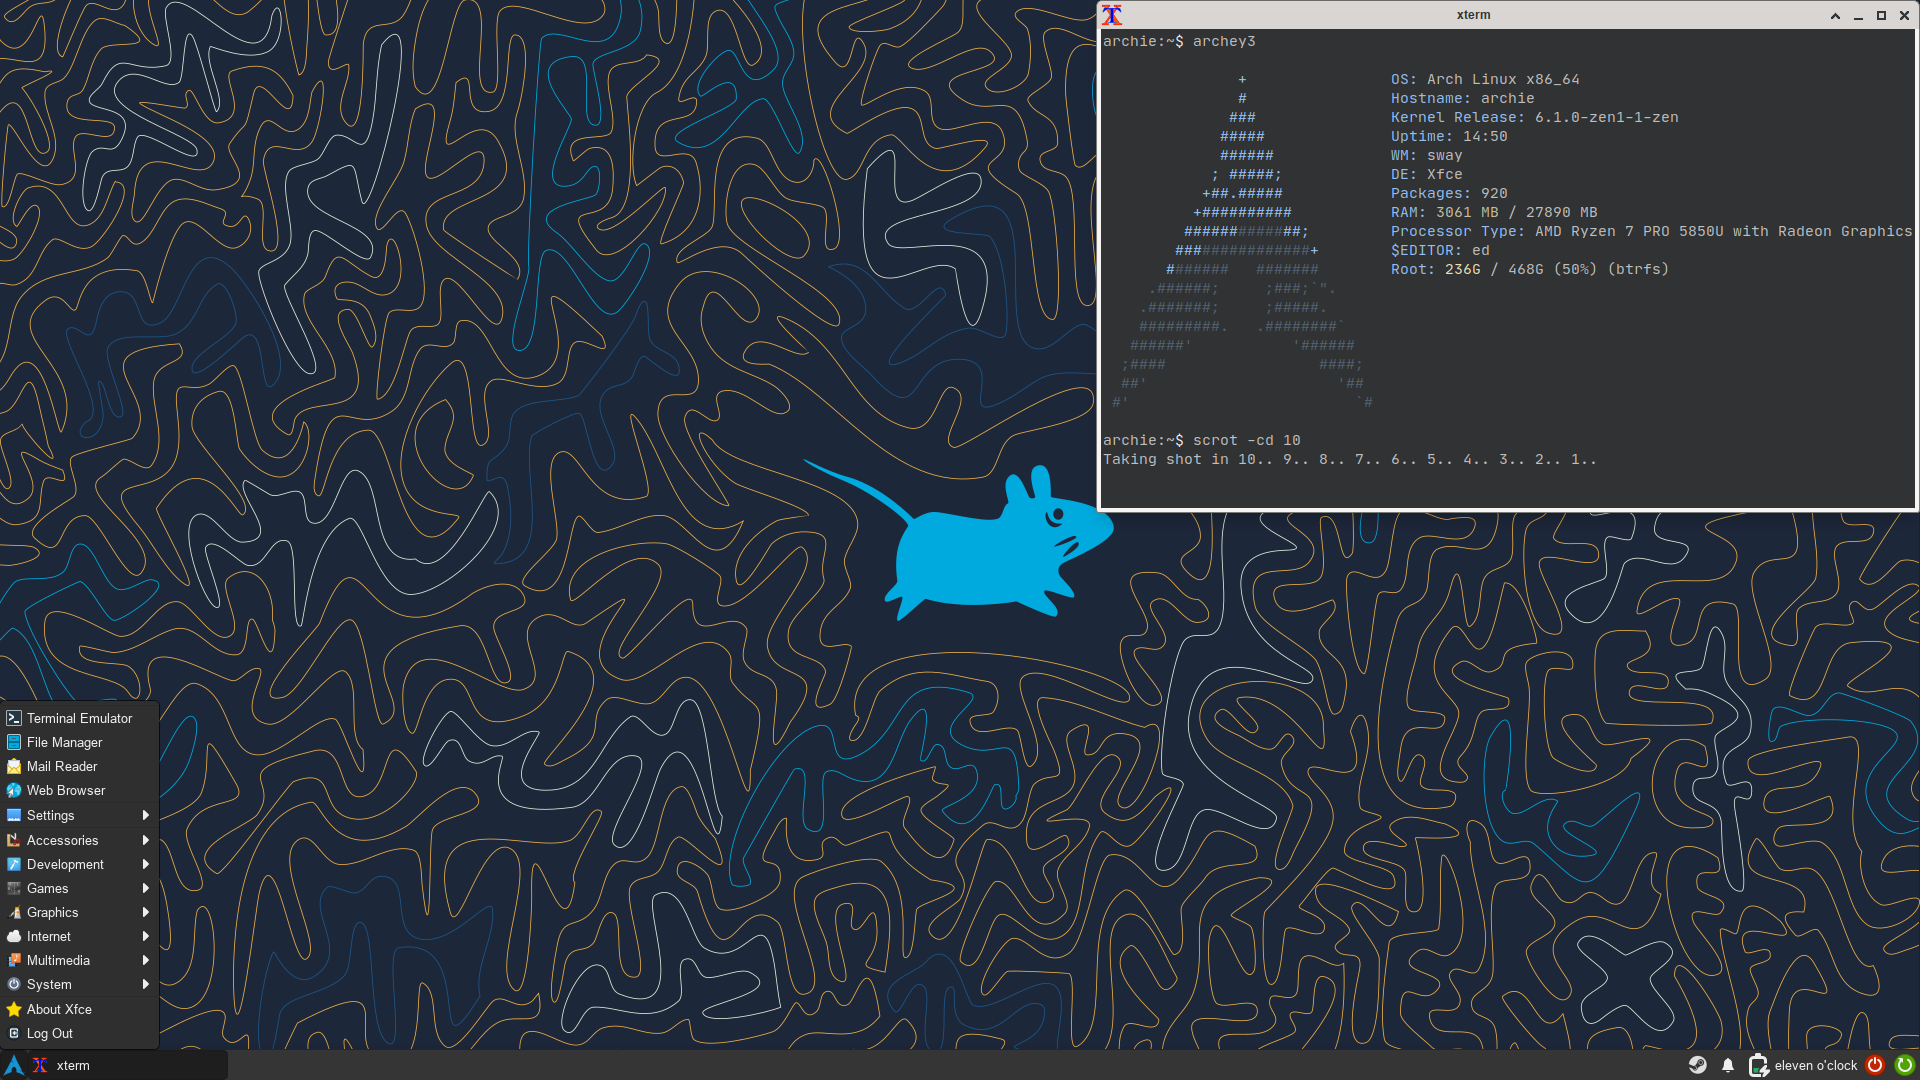Screen dimensions: 1920x1080
Task: Click the 'scrot -cd 10' command line
Action: (1202, 440)
